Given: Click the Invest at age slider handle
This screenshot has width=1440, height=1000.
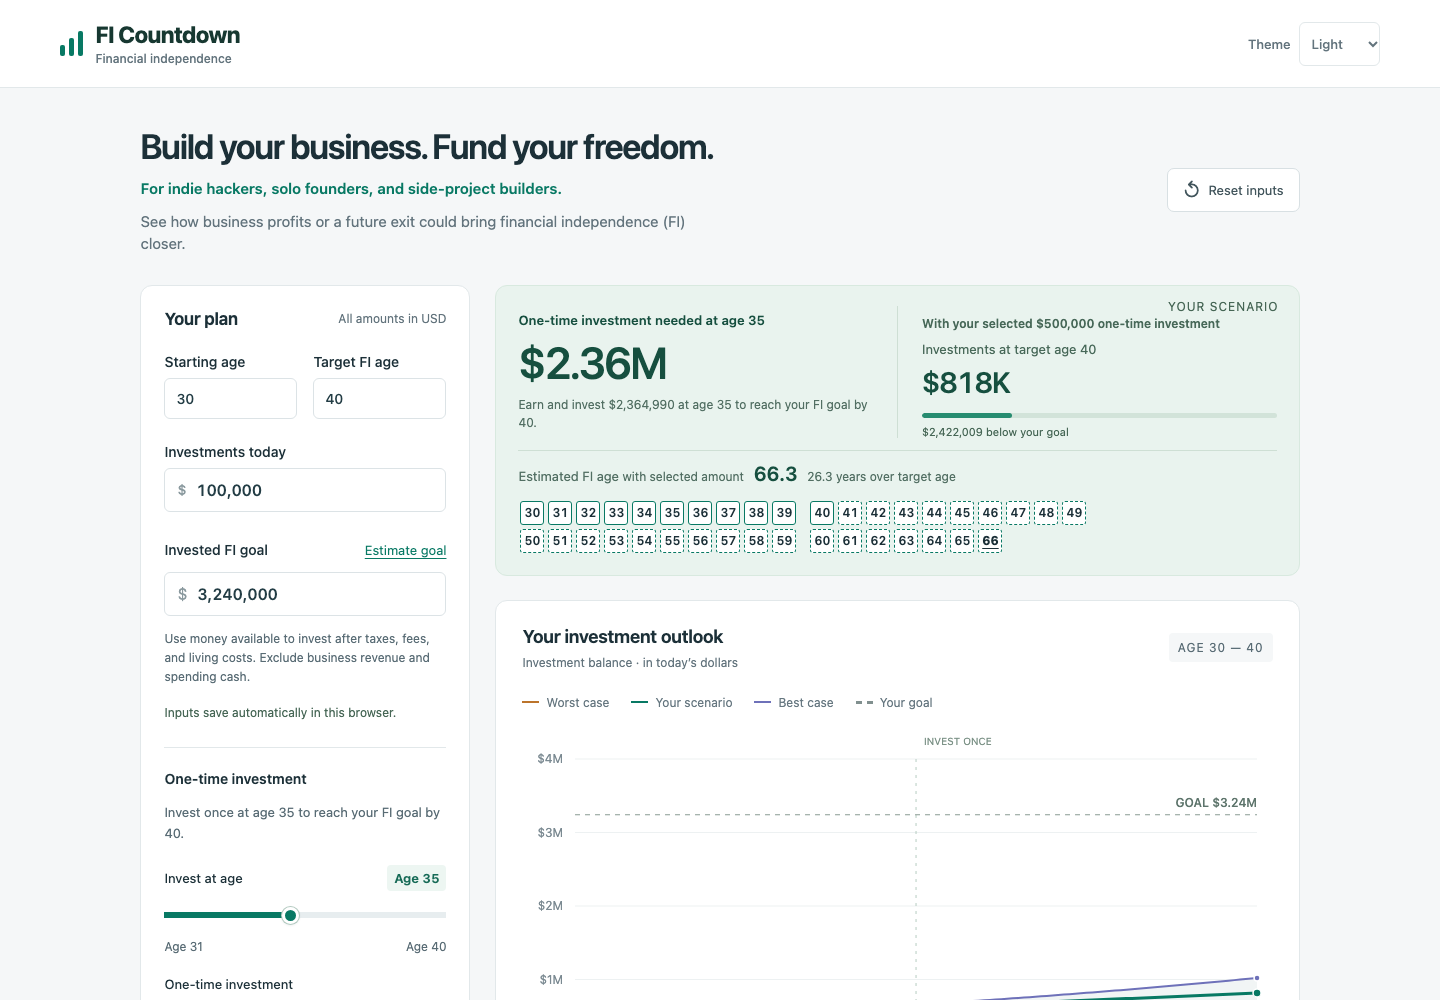Looking at the screenshot, I should click(290, 915).
